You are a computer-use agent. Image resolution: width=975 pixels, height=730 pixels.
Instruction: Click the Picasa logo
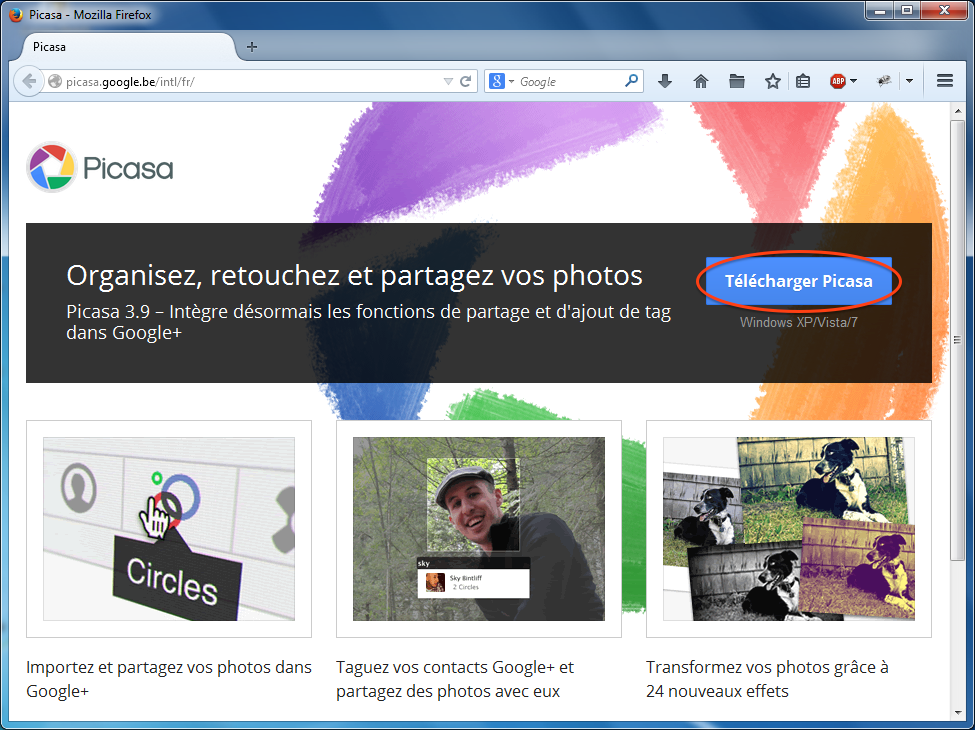99,167
